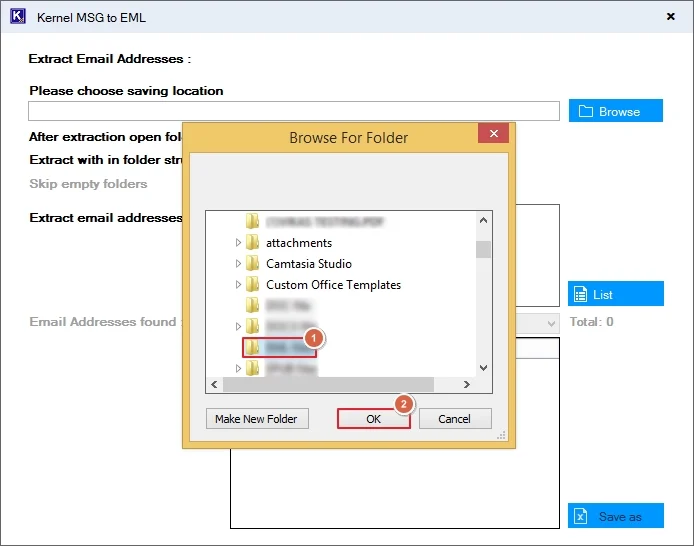Click the Kernel app logo icon
Screen dimensions: 694x546
point(18,17)
